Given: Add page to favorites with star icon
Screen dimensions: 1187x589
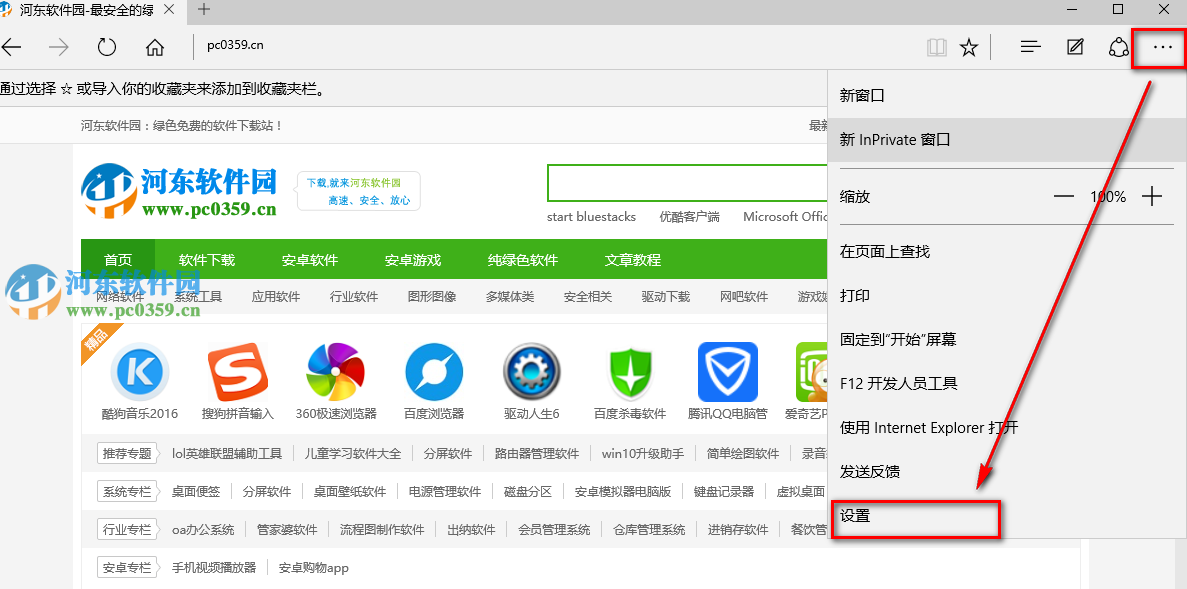Looking at the screenshot, I should point(968,46).
